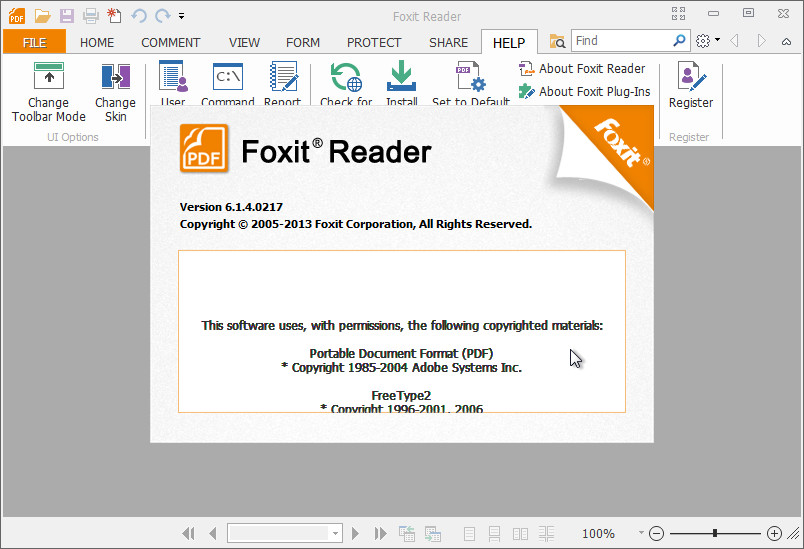Image resolution: width=804 pixels, height=549 pixels.
Task: Click the Foxit Corporation copyright line
Action: [356, 224]
